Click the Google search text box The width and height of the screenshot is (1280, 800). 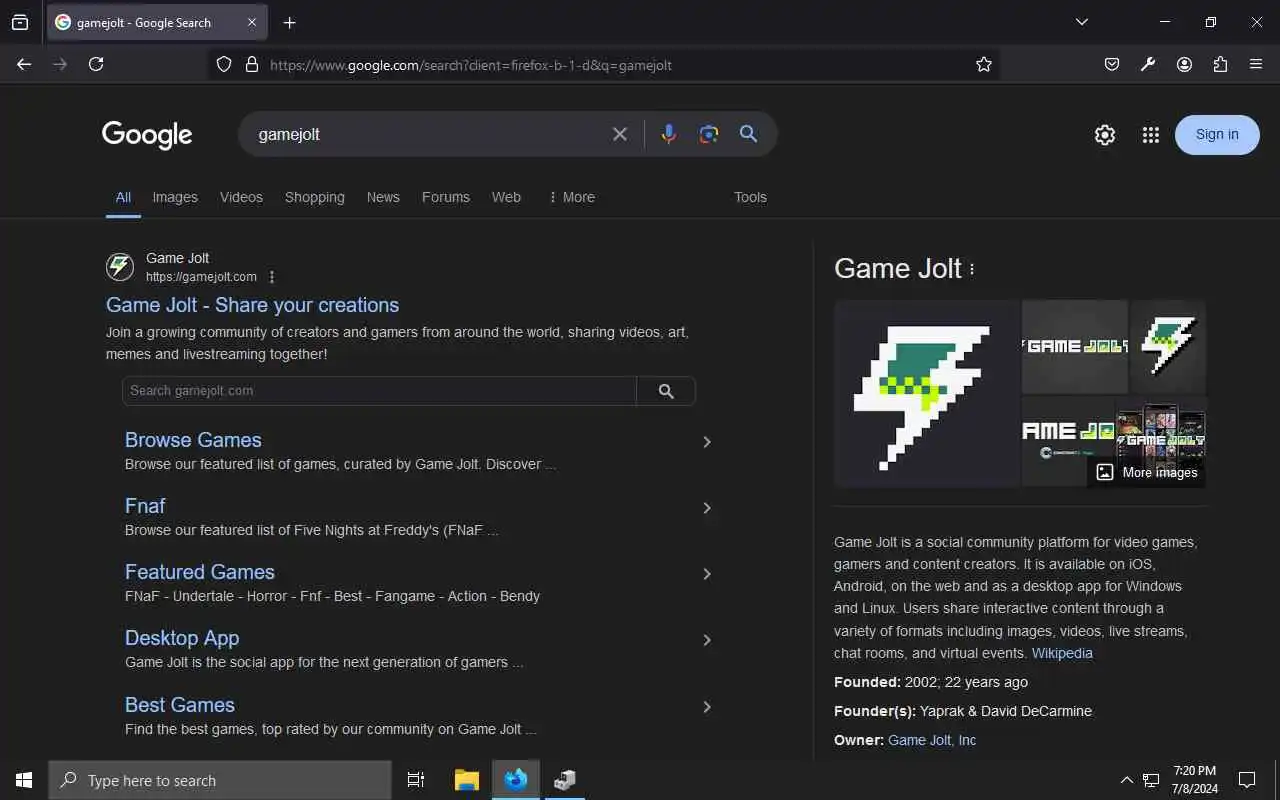(x=430, y=134)
